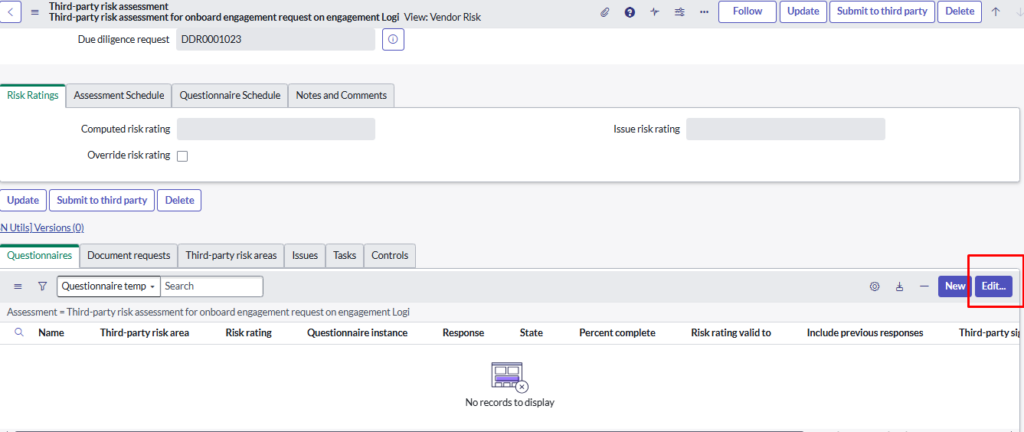
Task: Click the activity stream pulse icon
Action: pyautogui.click(x=654, y=12)
